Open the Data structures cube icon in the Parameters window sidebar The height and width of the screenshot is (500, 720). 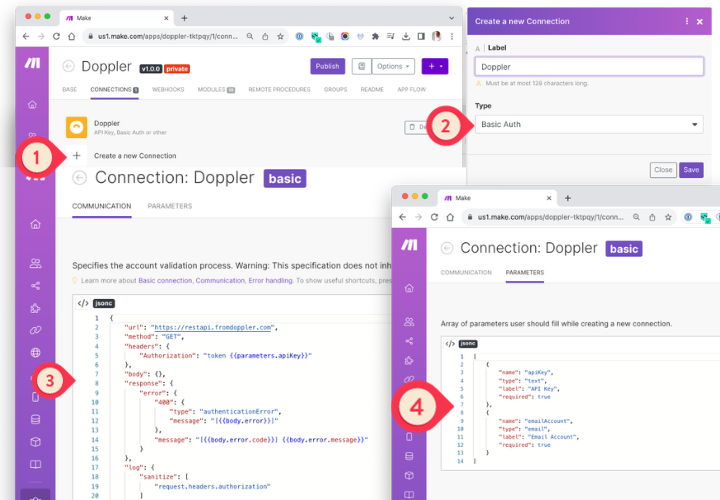409,475
